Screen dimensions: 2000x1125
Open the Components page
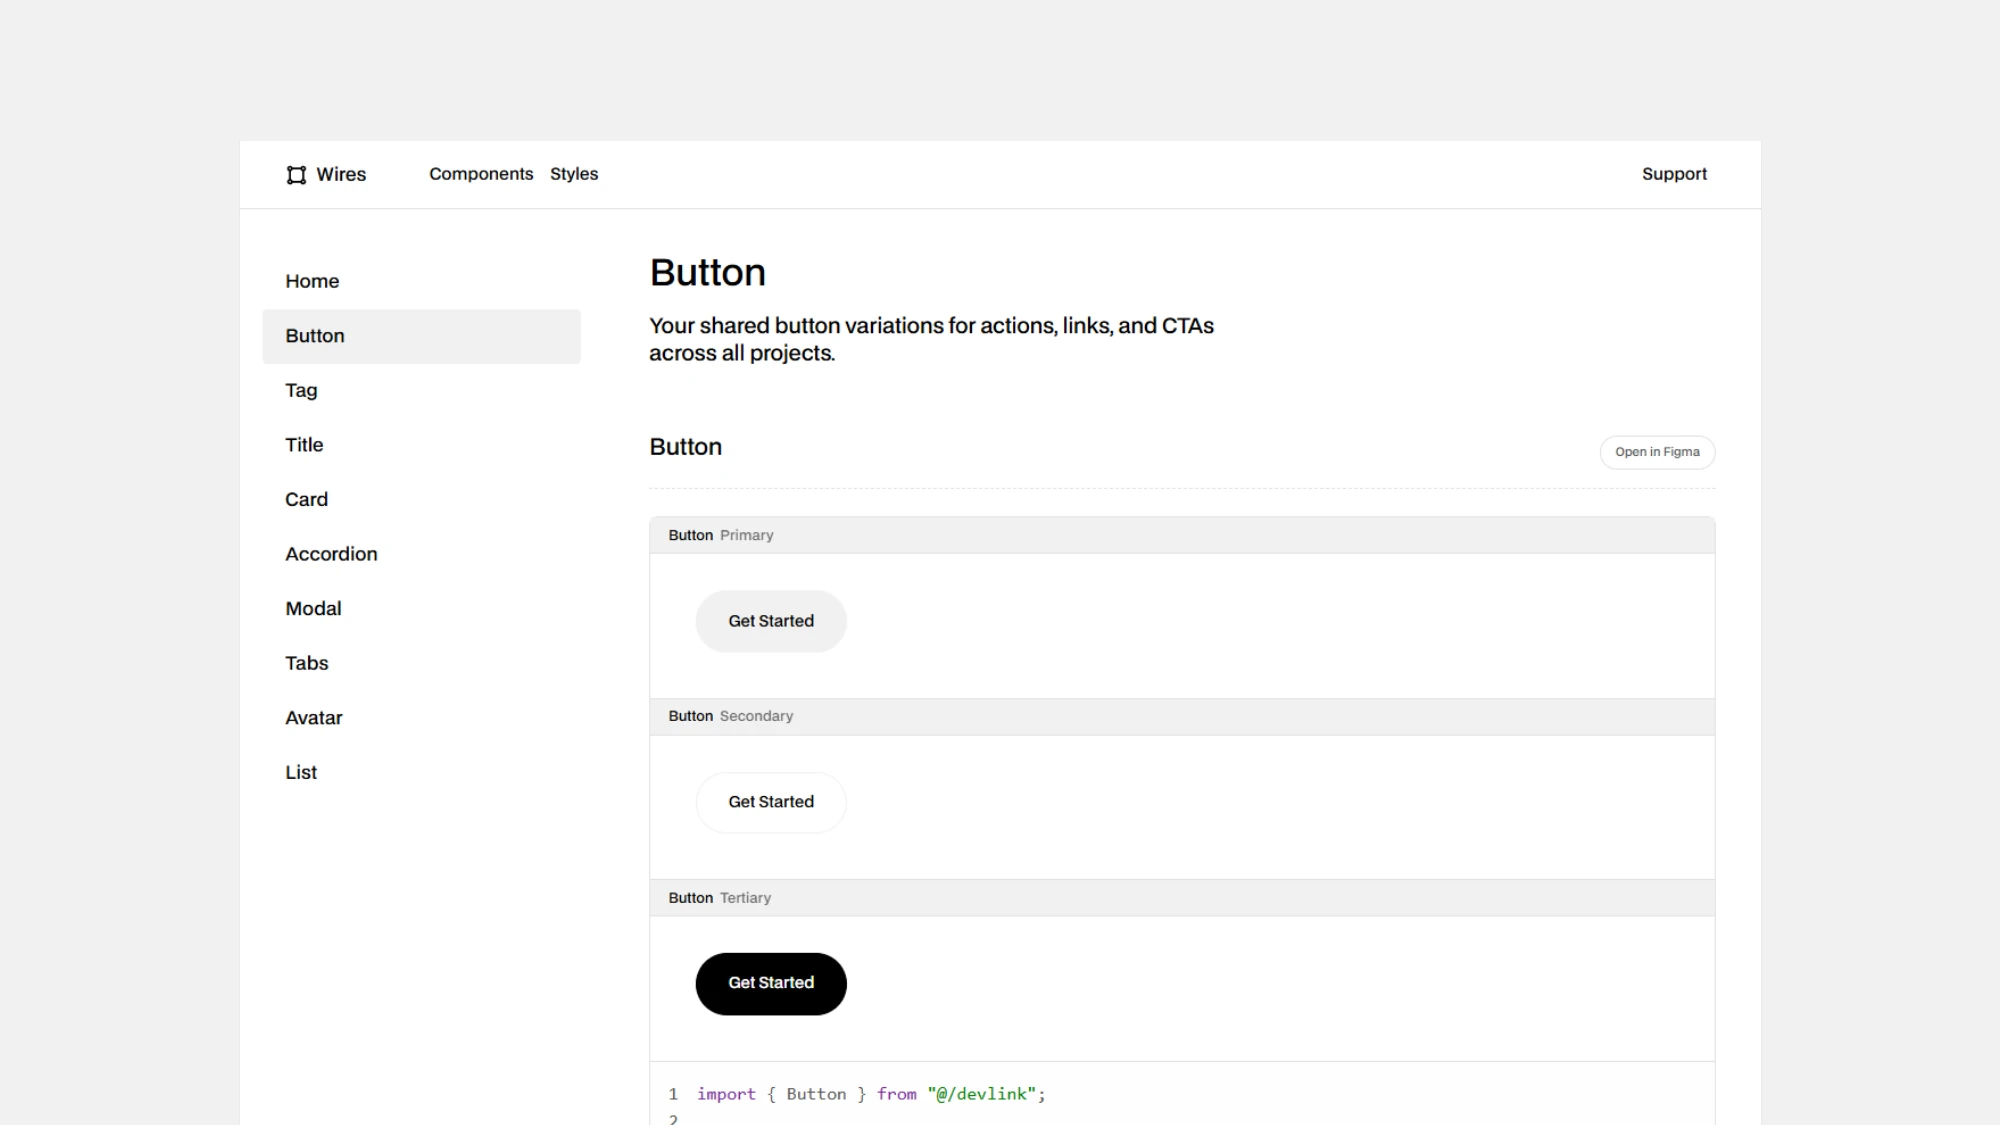pyautogui.click(x=481, y=174)
